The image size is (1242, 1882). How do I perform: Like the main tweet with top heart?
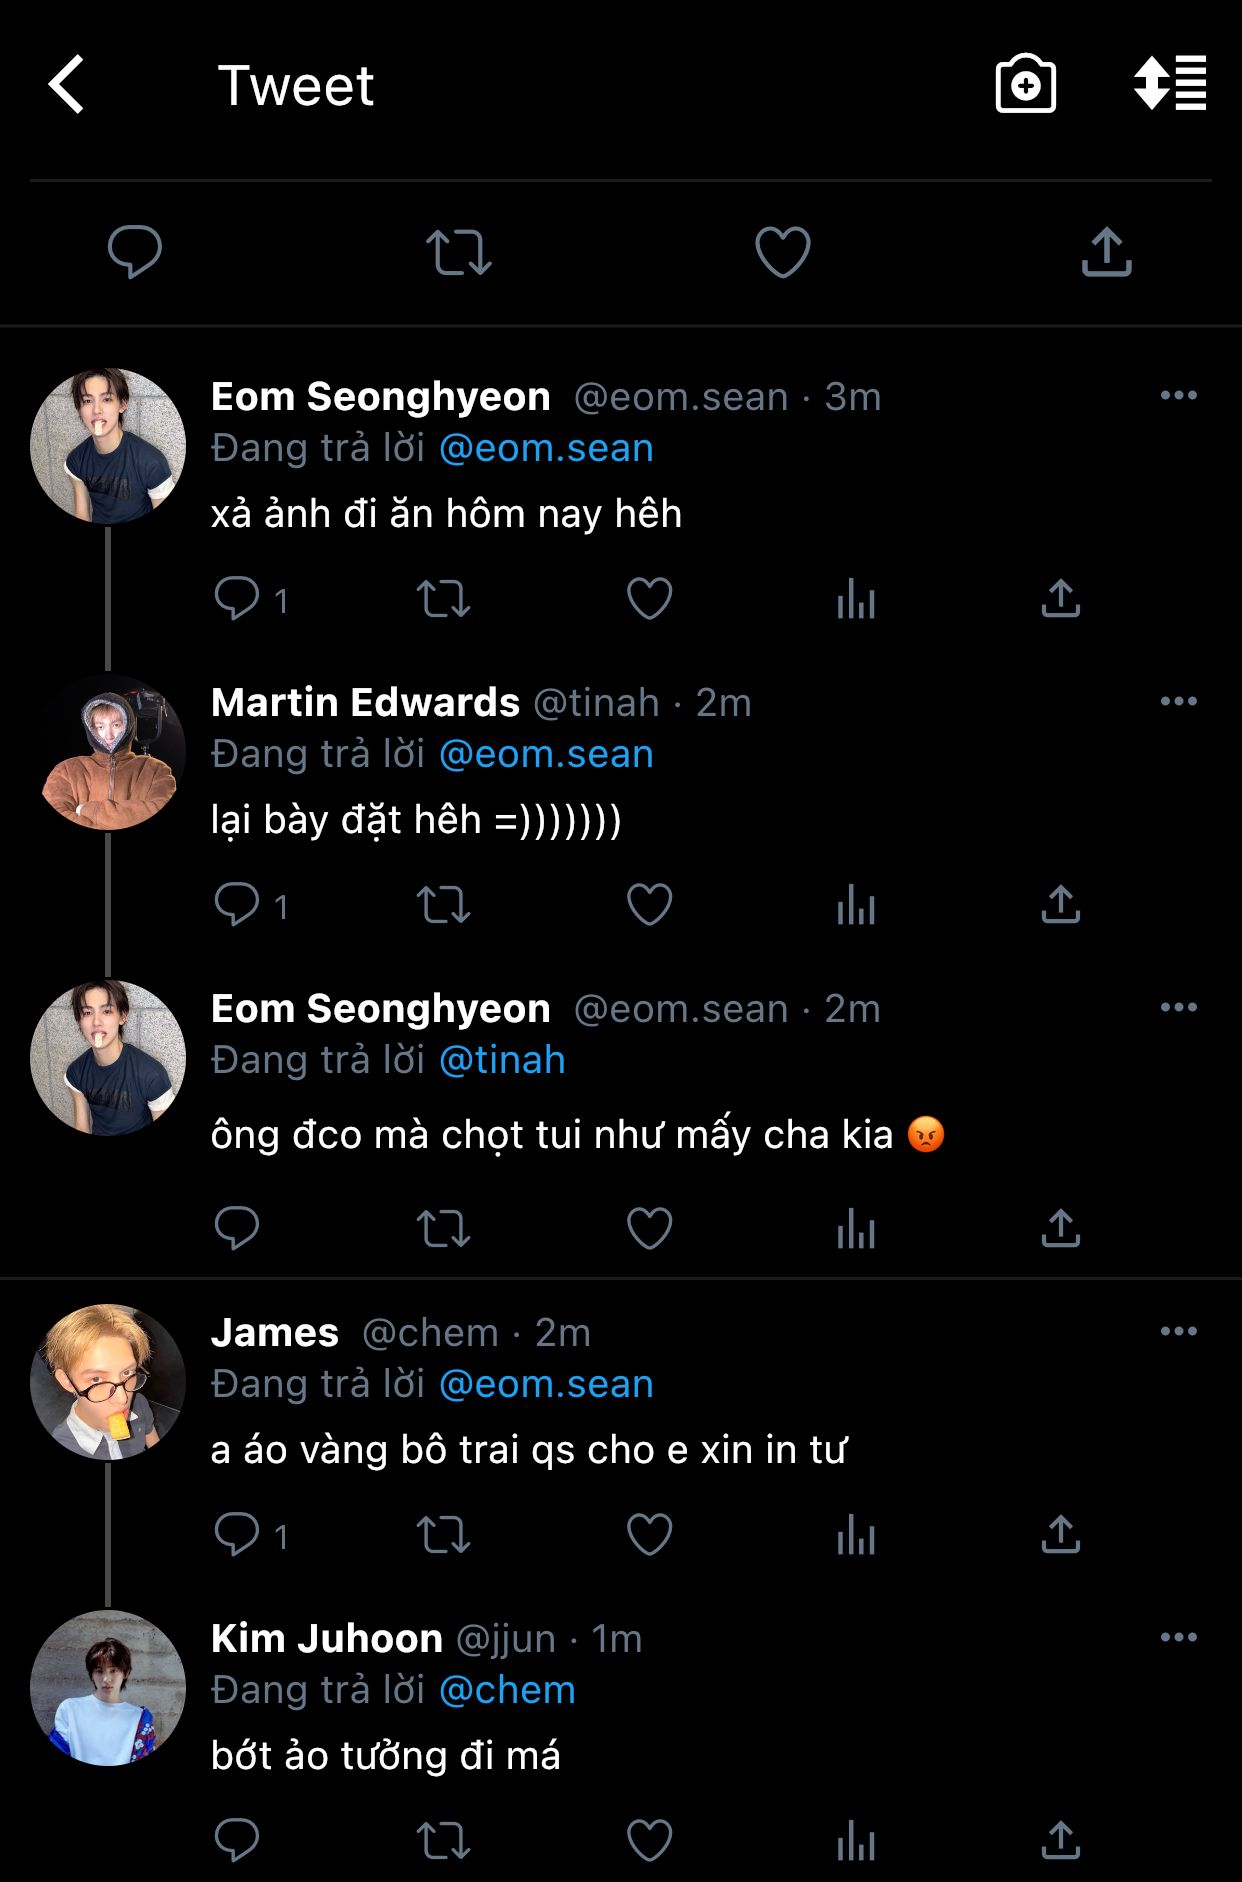point(782,252)
